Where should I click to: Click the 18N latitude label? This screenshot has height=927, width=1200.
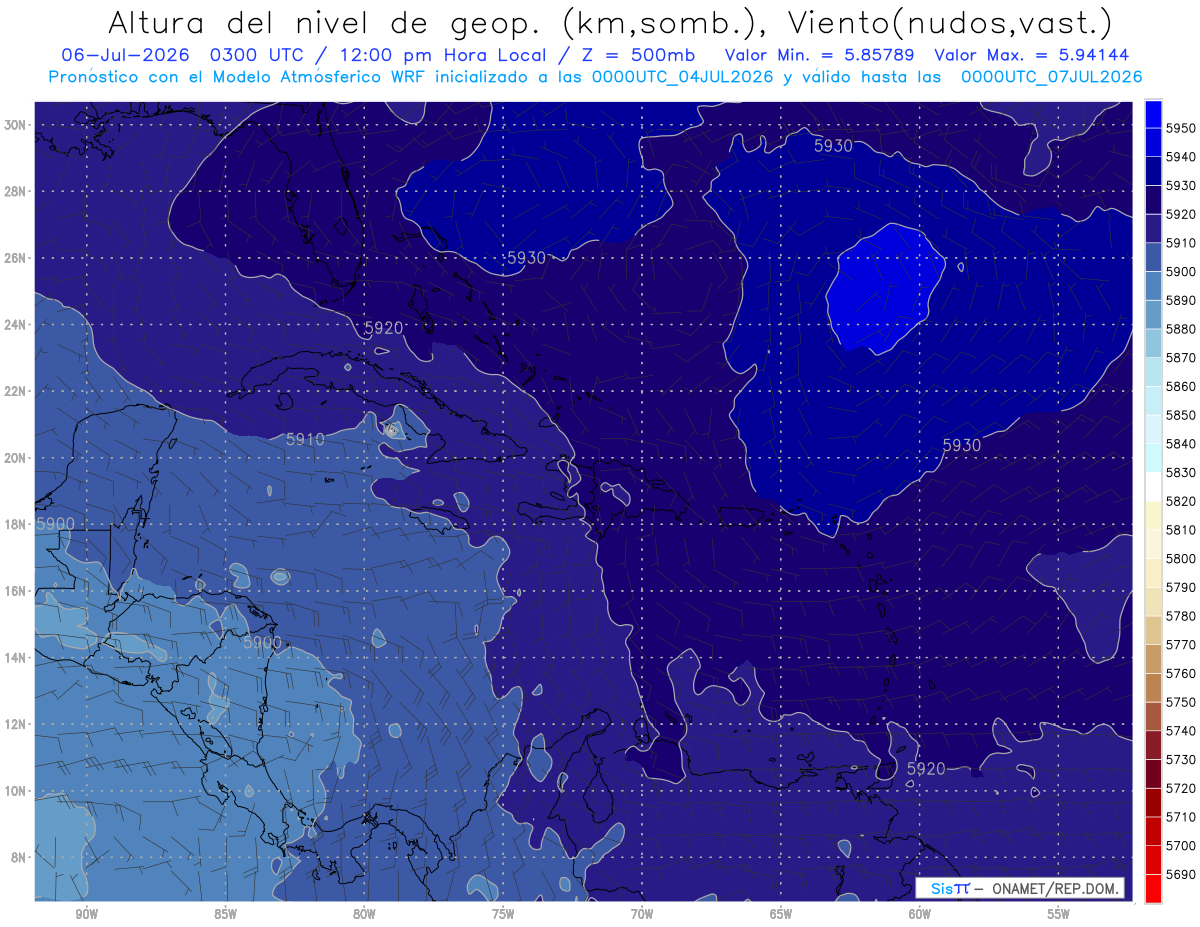(x=16, y=524)
